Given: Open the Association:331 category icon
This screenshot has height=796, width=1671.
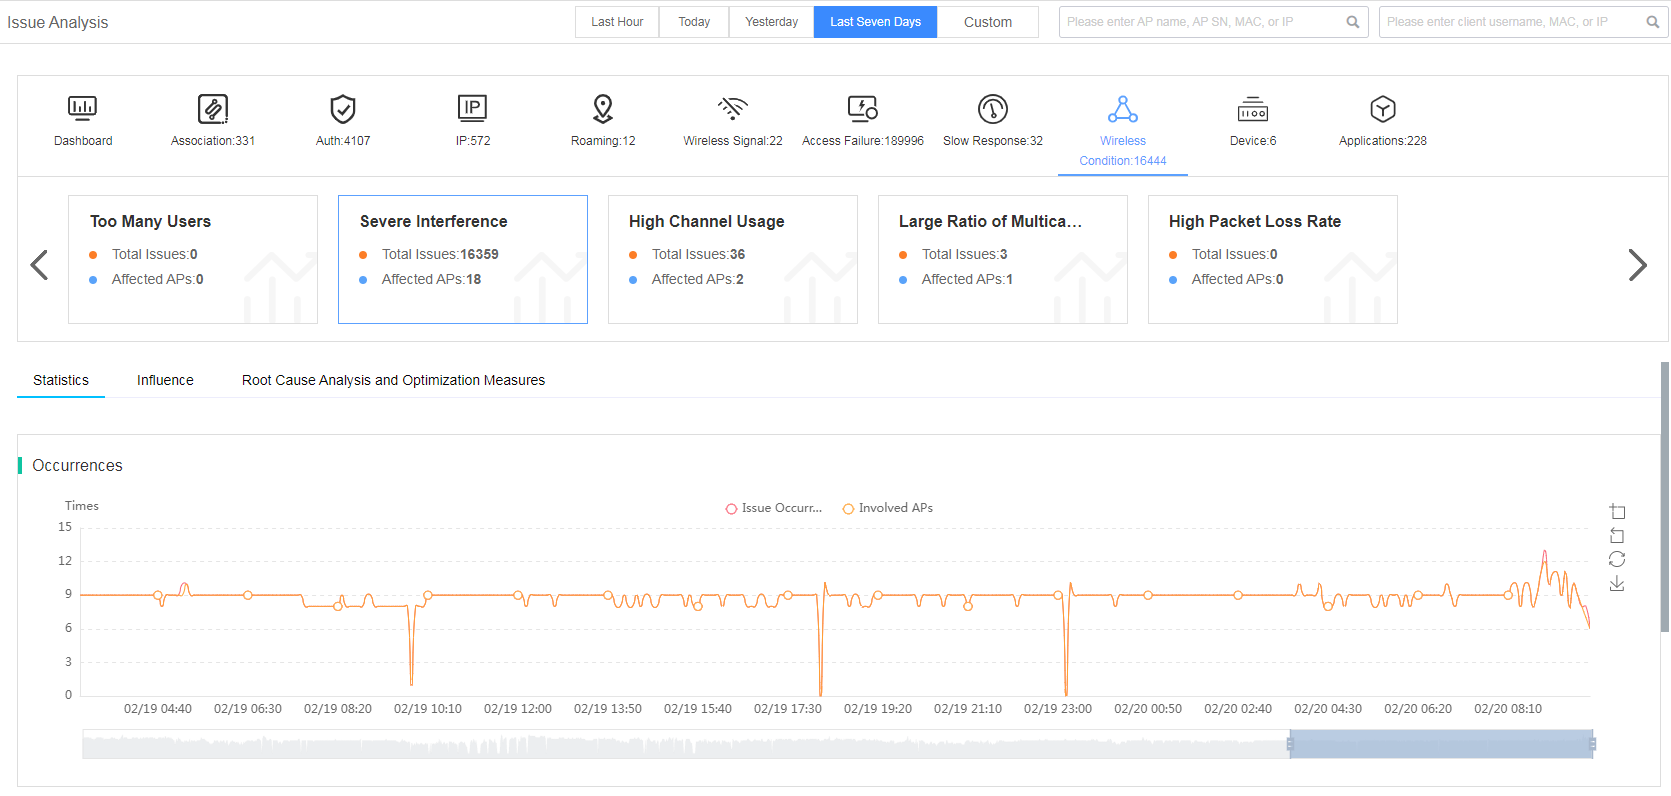Looking at the screenshot, I should (x=213, y=108).
